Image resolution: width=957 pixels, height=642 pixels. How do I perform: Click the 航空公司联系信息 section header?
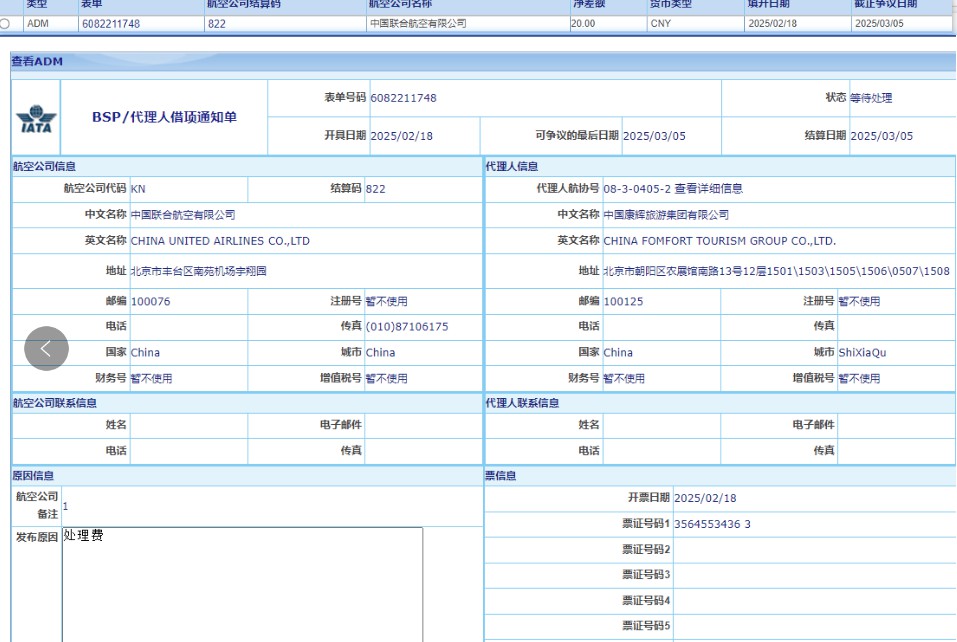[x=55, y=403]
